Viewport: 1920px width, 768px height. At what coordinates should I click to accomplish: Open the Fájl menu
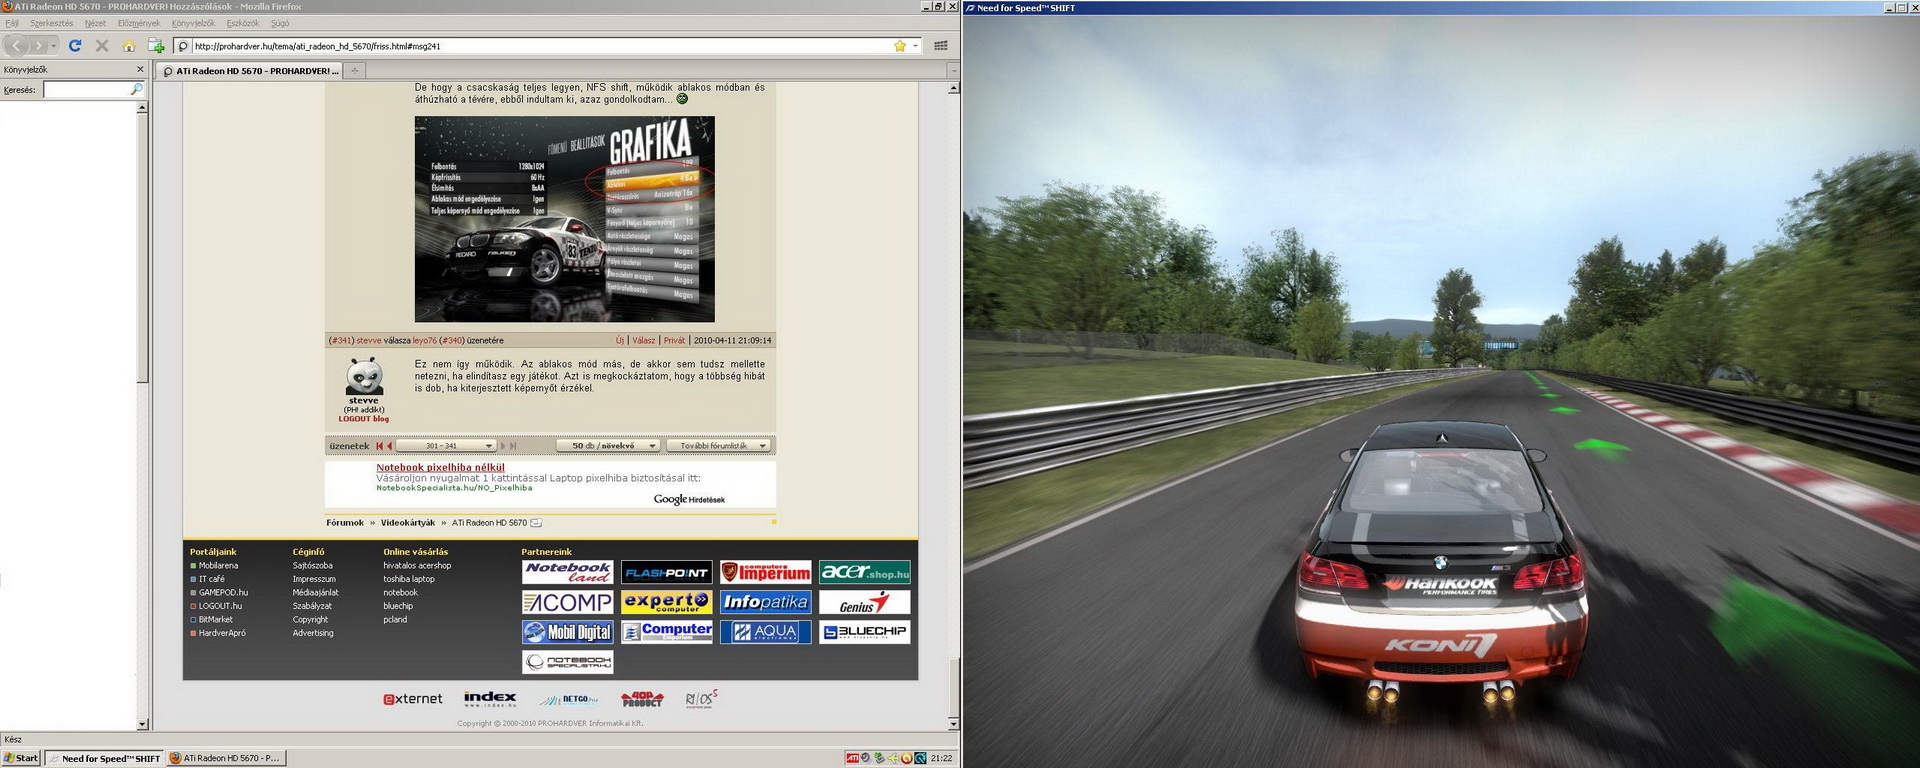click(12, 23)
